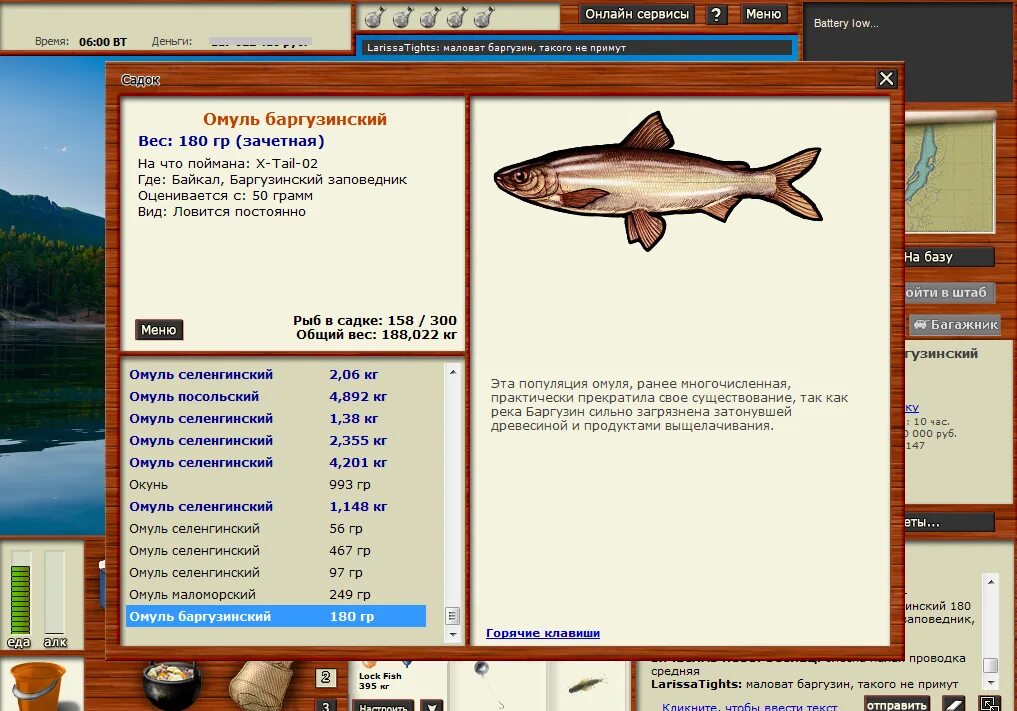Screen dimensions: 1017x711
Task: Click the Омуль баргузинский title heading
Action: [294, 119]
